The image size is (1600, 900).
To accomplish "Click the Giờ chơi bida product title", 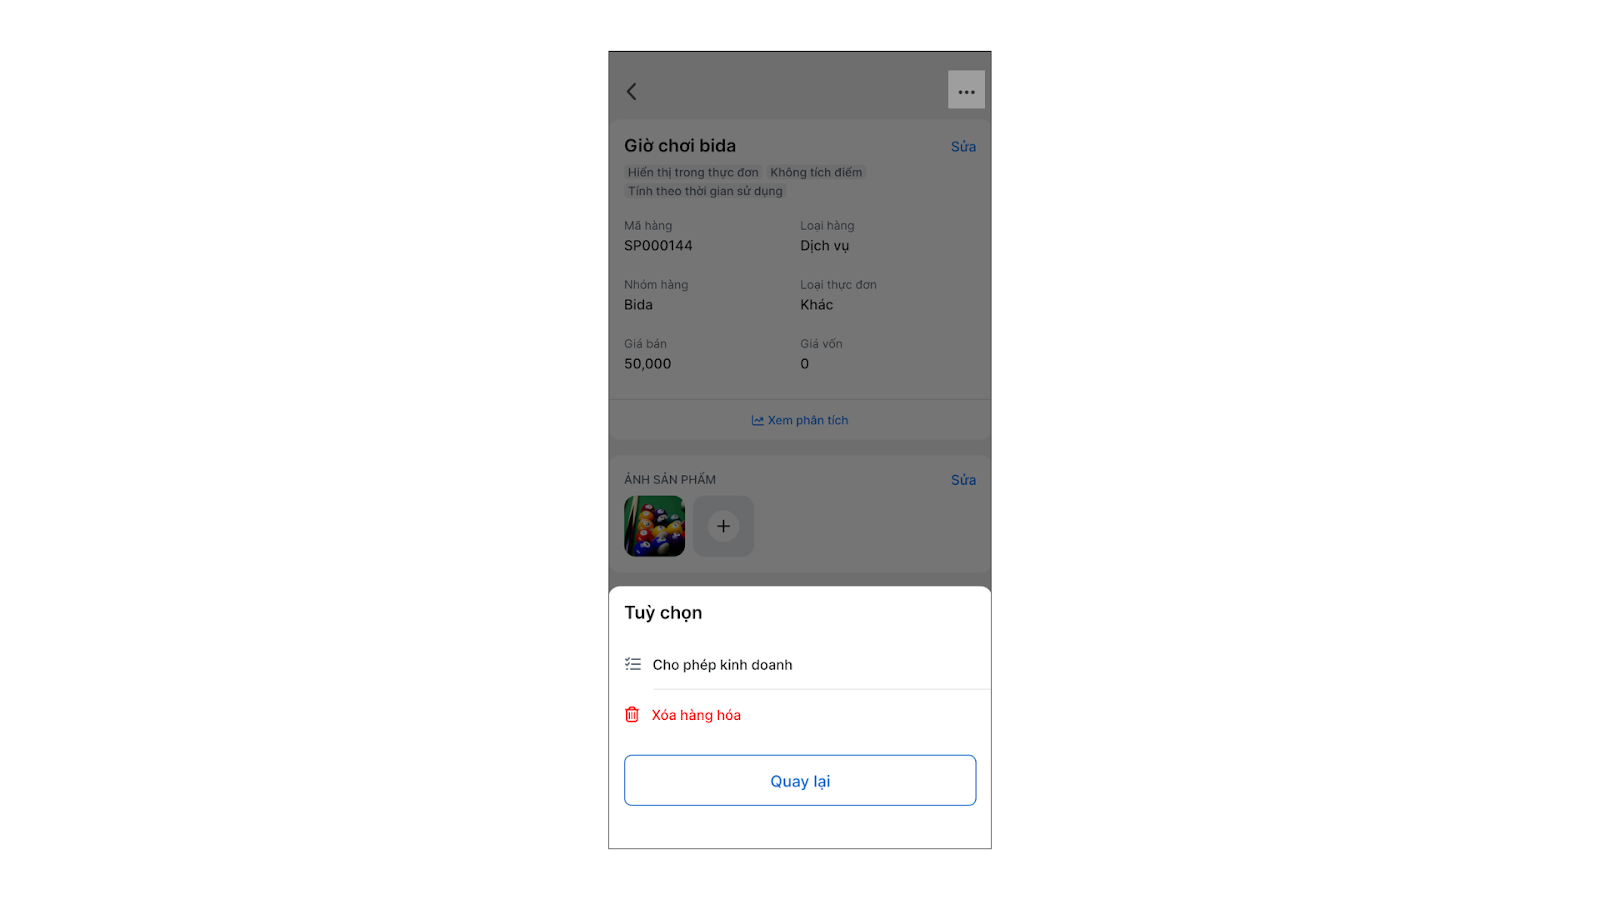I will click(x=680, y=146).
